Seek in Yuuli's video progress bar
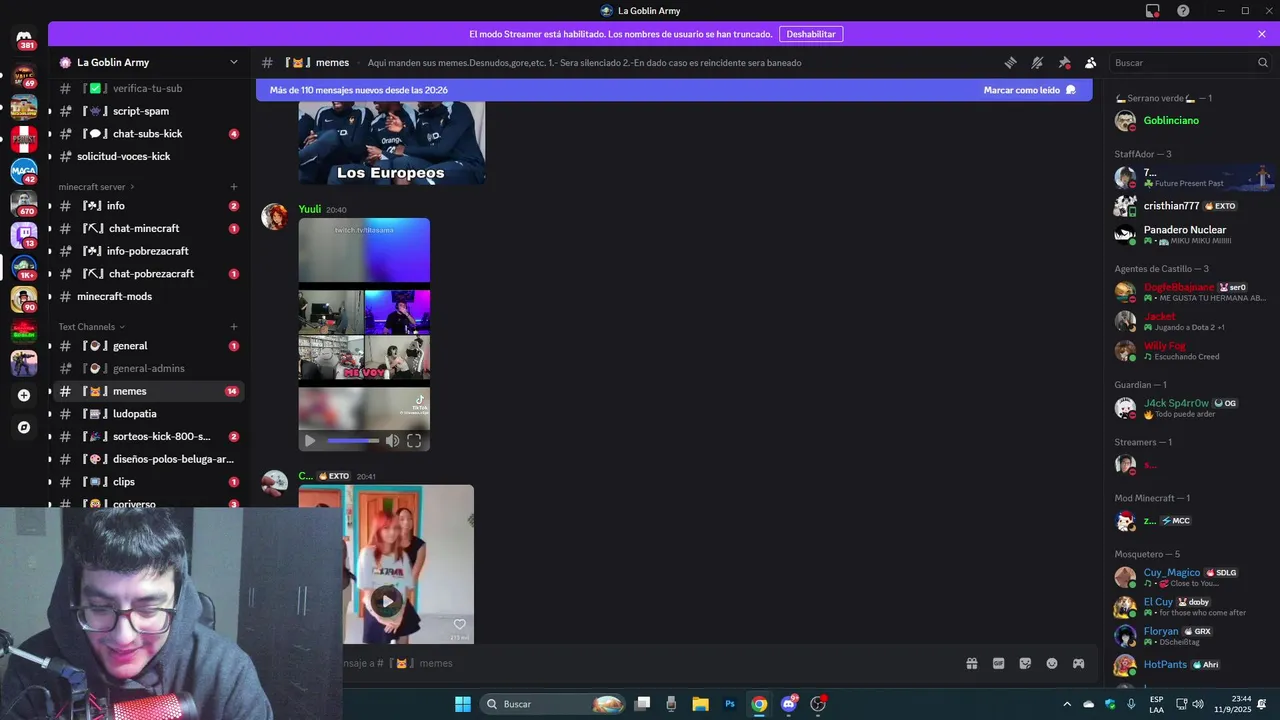Screen dimensions: 1280x720 point(353,441)
